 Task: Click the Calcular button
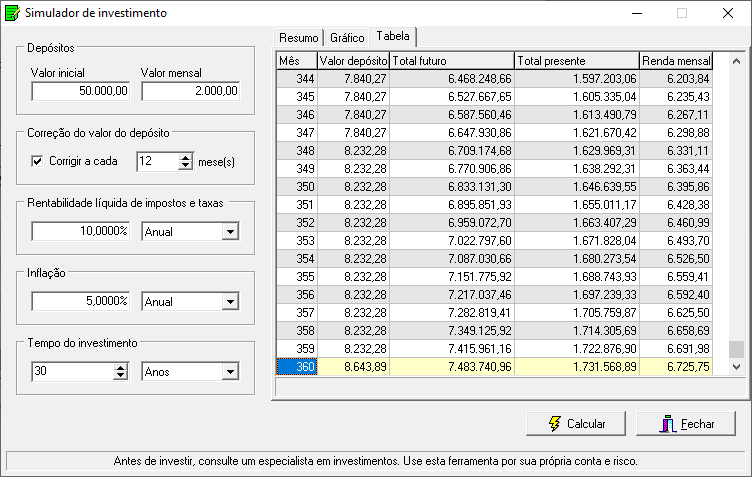point(576,424)
